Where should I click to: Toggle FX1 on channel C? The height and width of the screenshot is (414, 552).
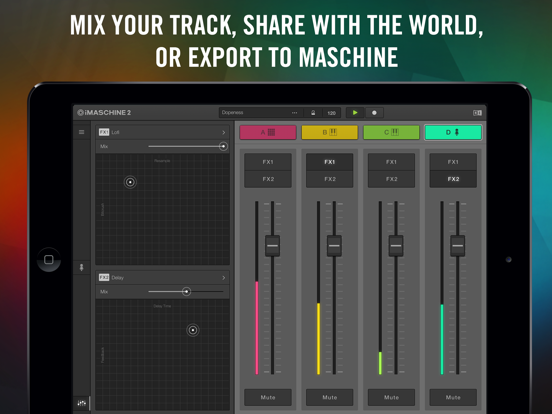pos(391,162)
